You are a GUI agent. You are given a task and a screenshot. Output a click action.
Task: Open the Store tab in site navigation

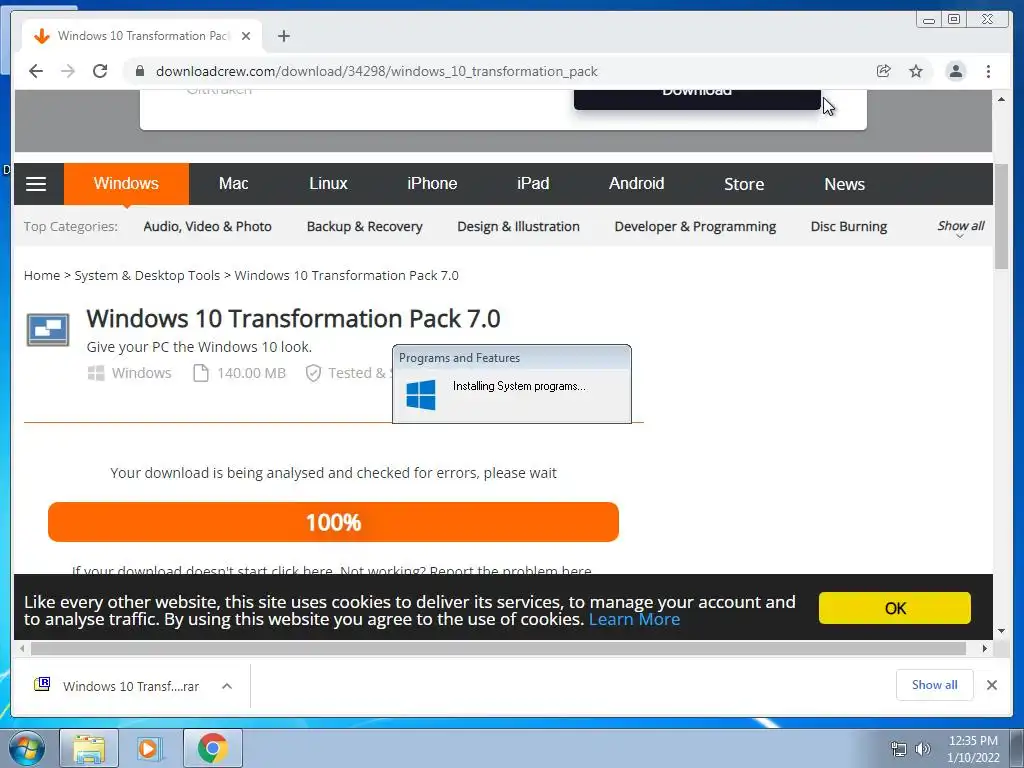click(744, 184)
